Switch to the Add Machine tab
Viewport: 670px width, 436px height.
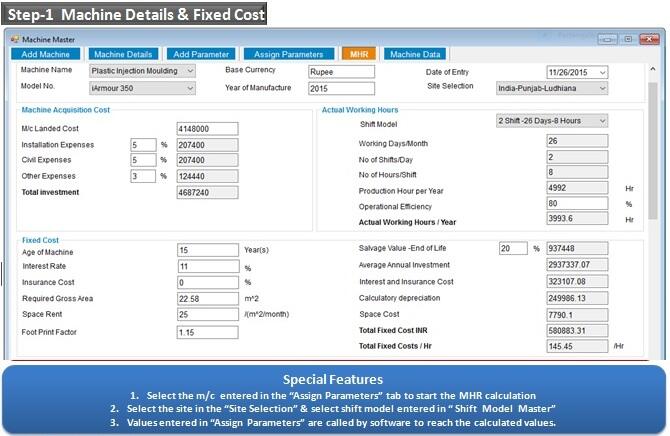46,54
